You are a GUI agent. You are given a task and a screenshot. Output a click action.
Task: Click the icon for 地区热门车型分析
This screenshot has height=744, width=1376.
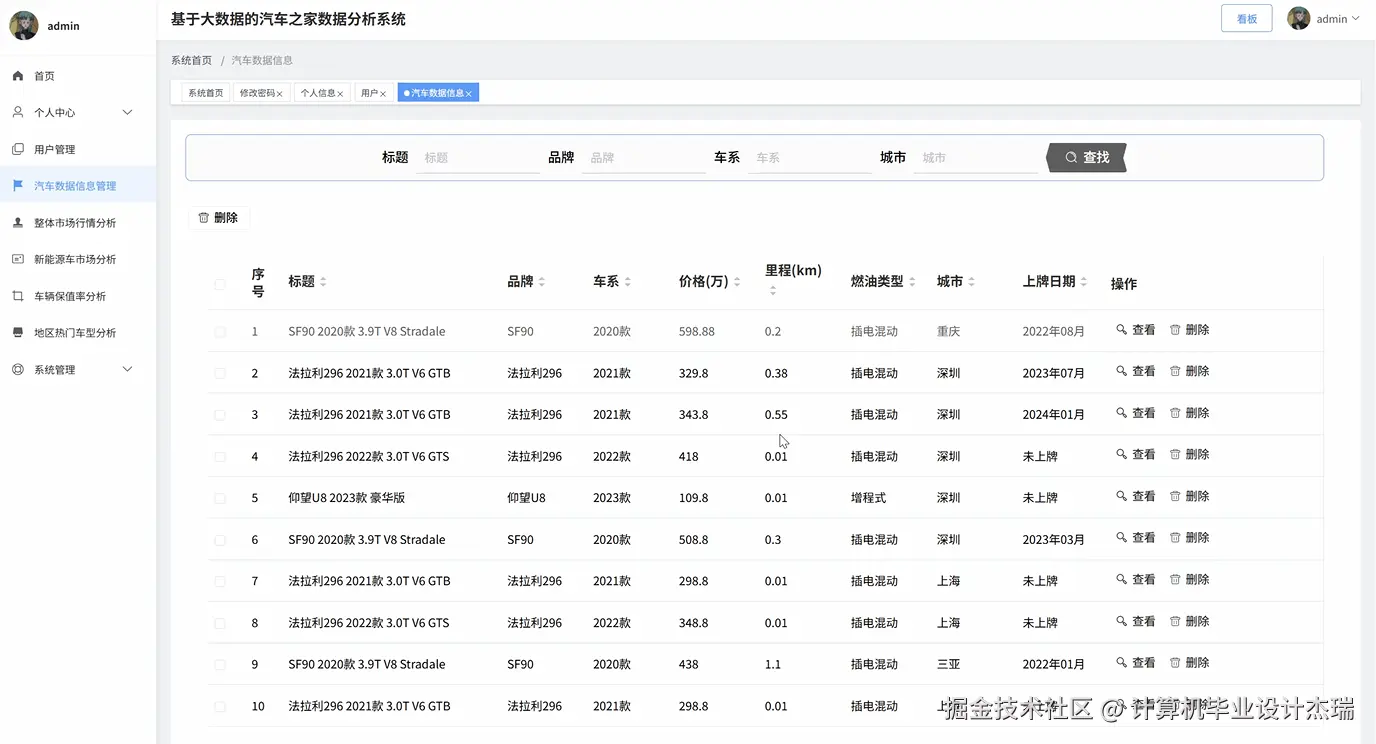[x=18, y=332]
